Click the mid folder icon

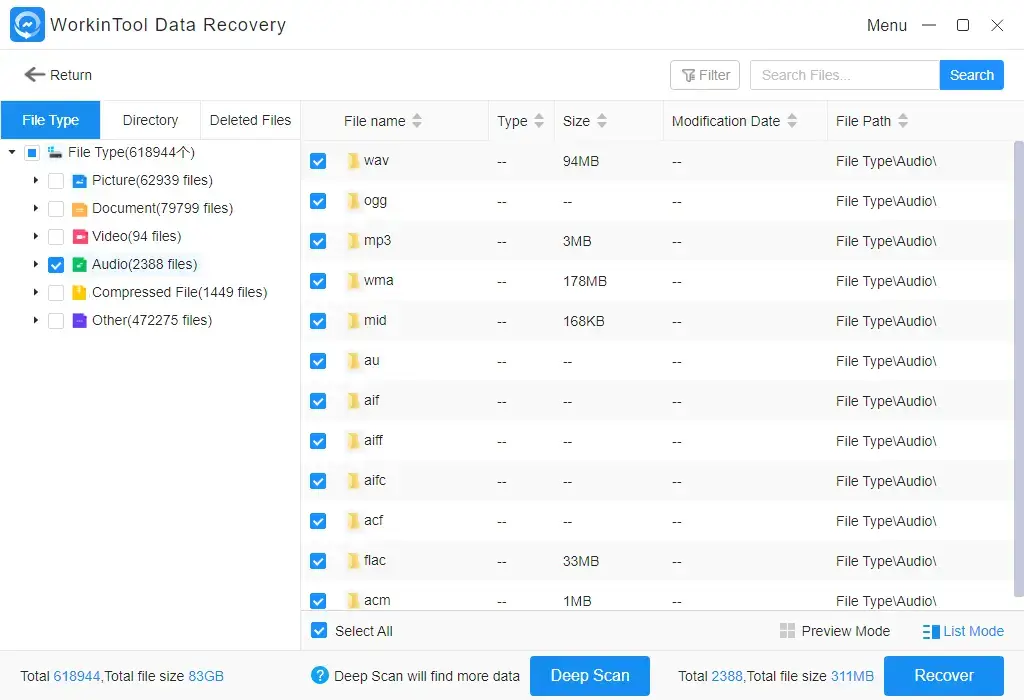tap(353, 321)
